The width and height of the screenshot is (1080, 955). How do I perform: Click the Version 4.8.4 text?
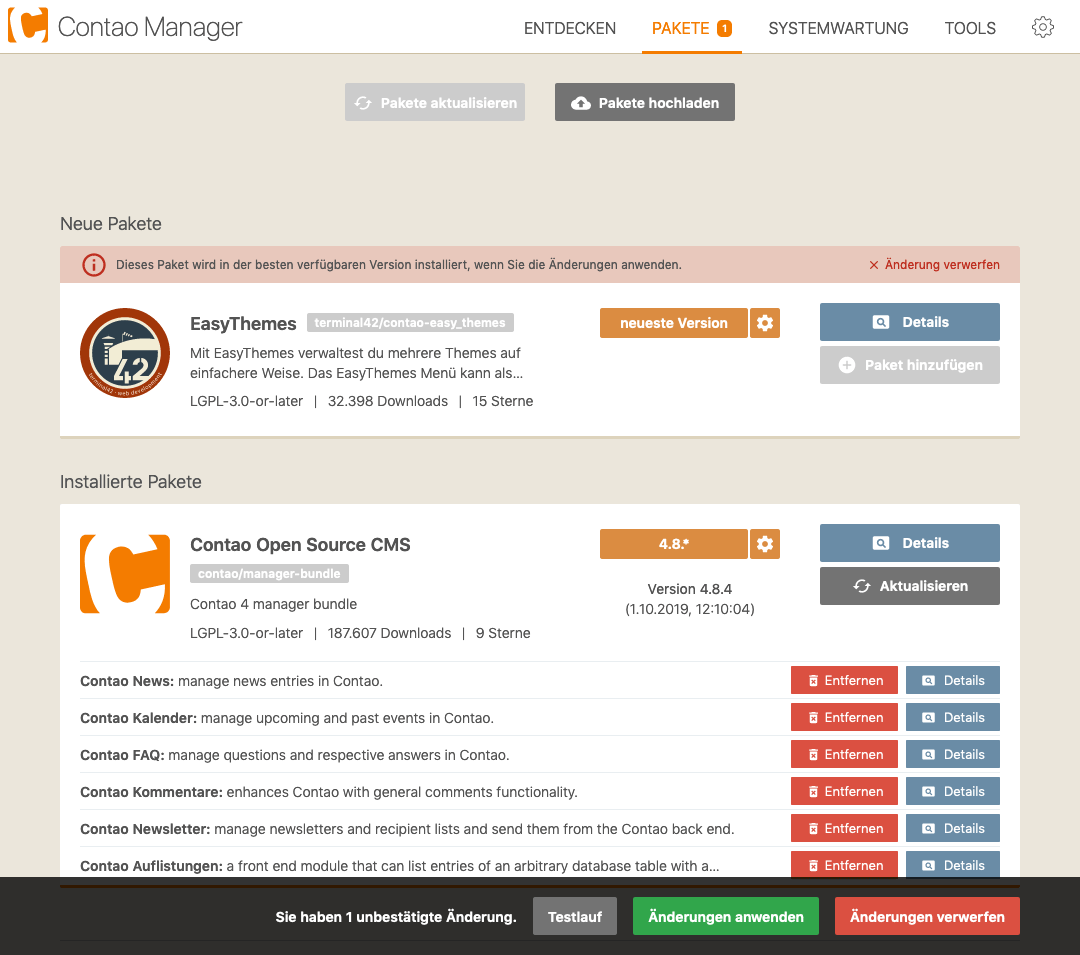[x=689, y=589]
